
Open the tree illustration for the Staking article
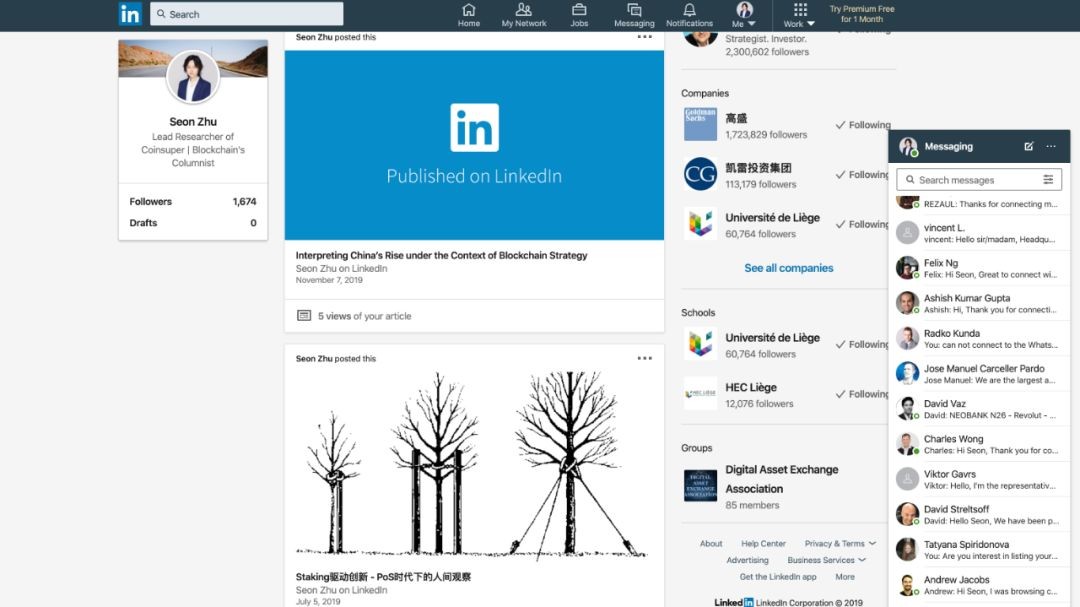tap(474, 465)
